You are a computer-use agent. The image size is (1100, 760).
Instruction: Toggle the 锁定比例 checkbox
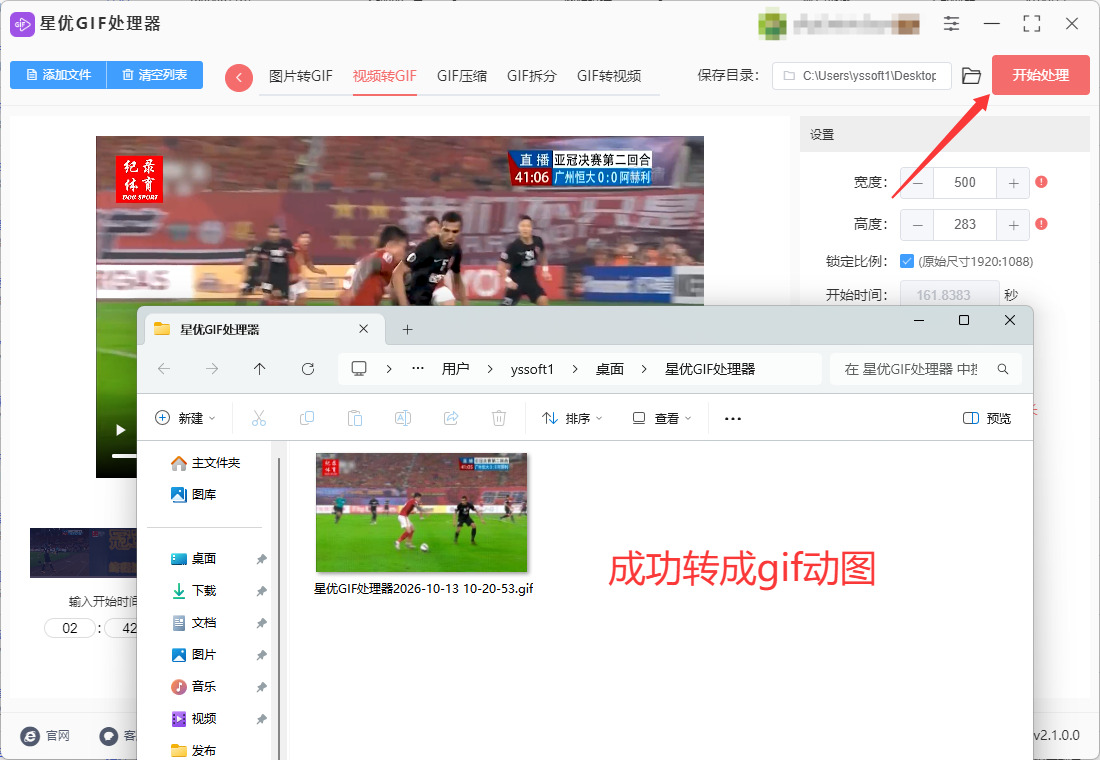click(907, 261)
